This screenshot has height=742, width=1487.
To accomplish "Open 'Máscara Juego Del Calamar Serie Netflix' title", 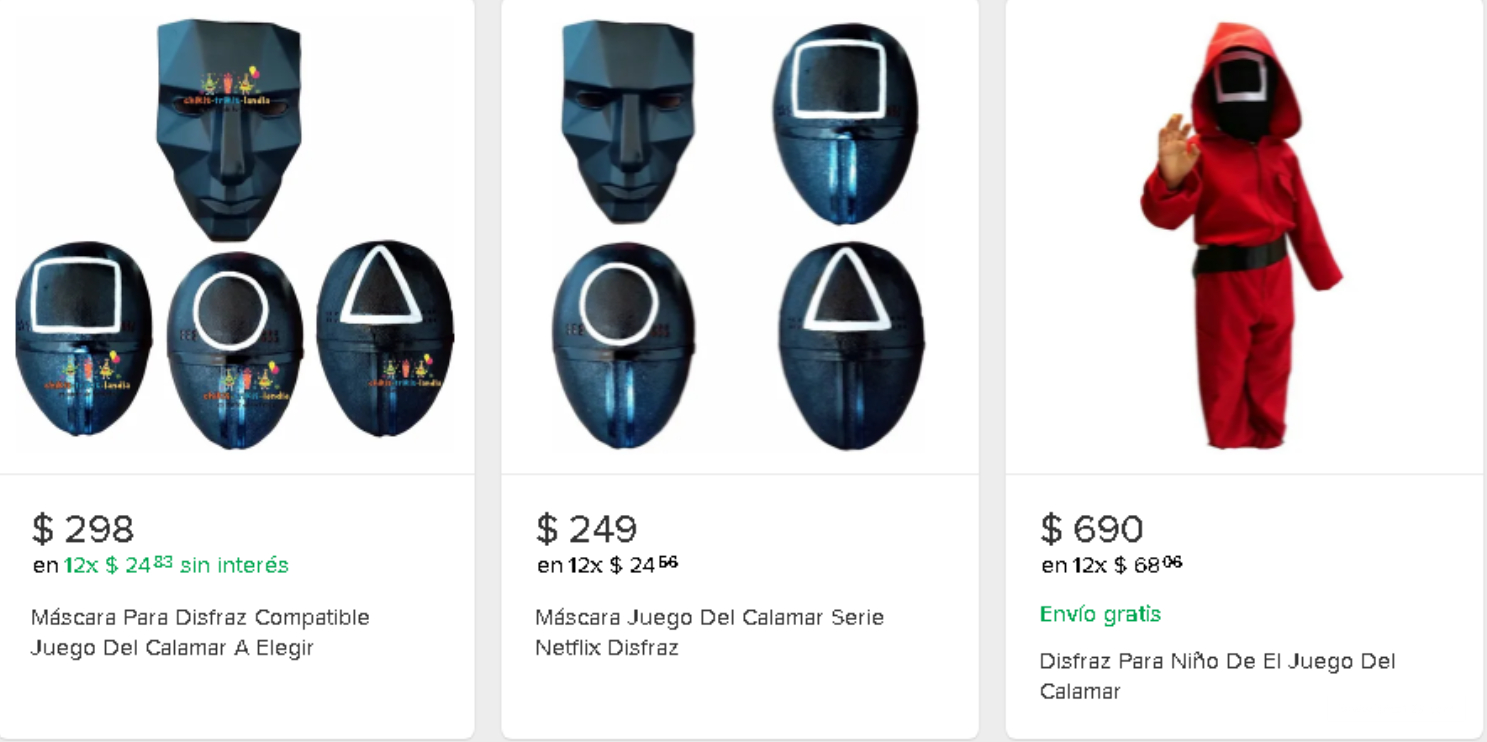I will click(x=709, y=632).
